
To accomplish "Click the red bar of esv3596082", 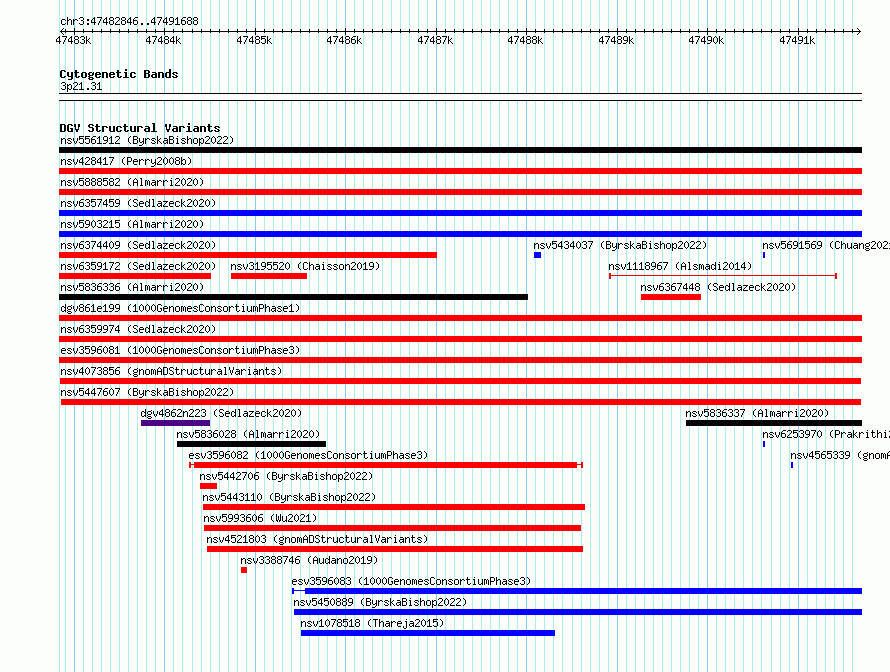I will click(x=386, y=465).
